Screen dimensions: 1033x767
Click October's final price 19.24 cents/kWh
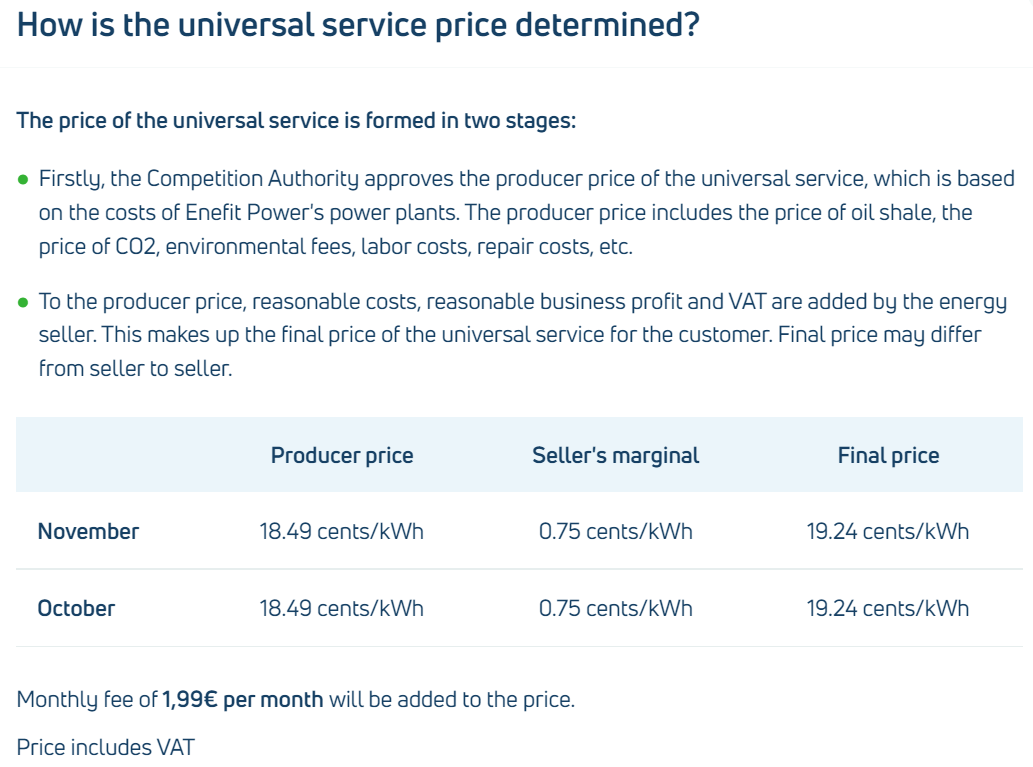[888, 608]
